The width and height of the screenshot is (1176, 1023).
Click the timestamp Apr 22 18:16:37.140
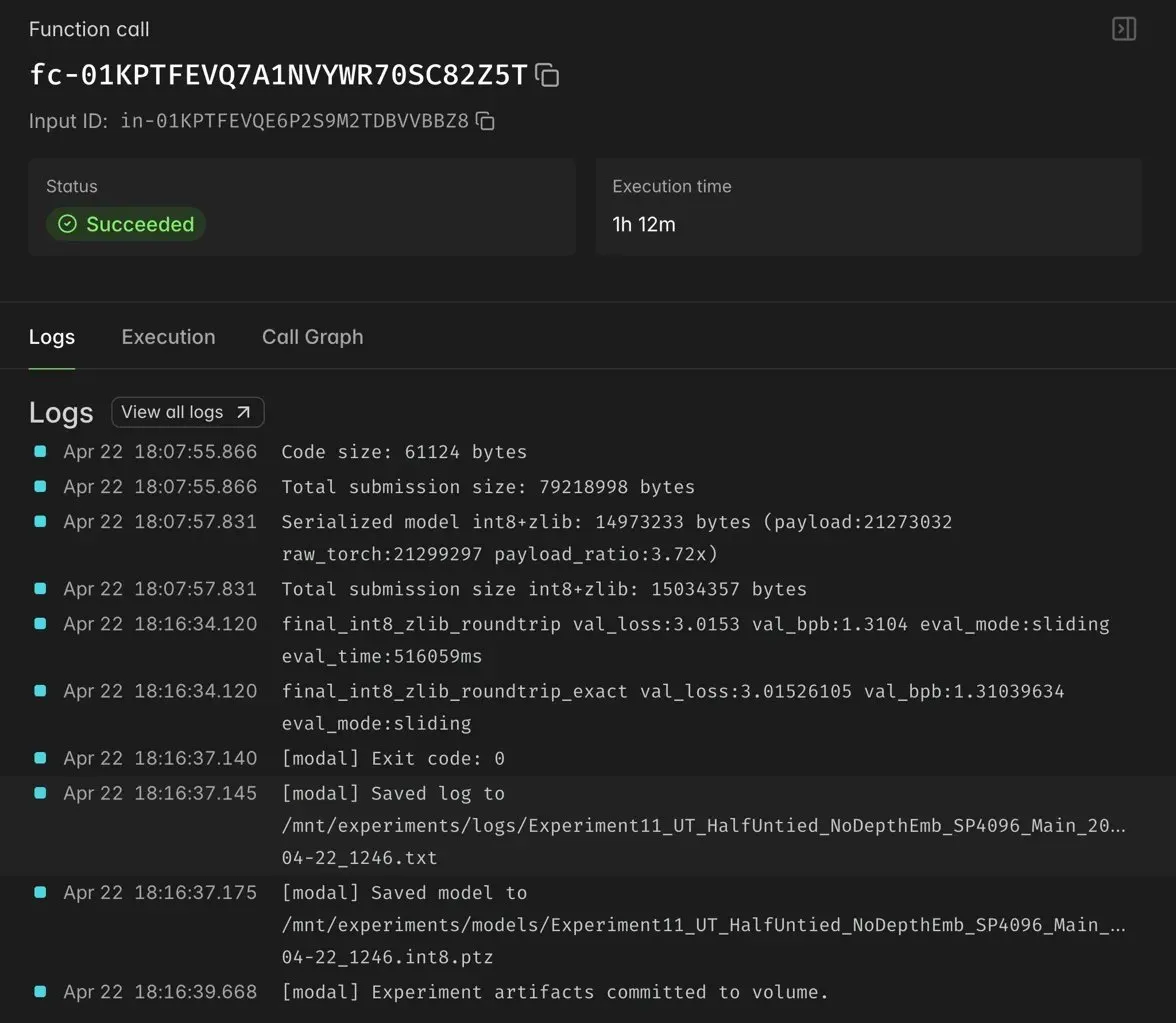160,758
